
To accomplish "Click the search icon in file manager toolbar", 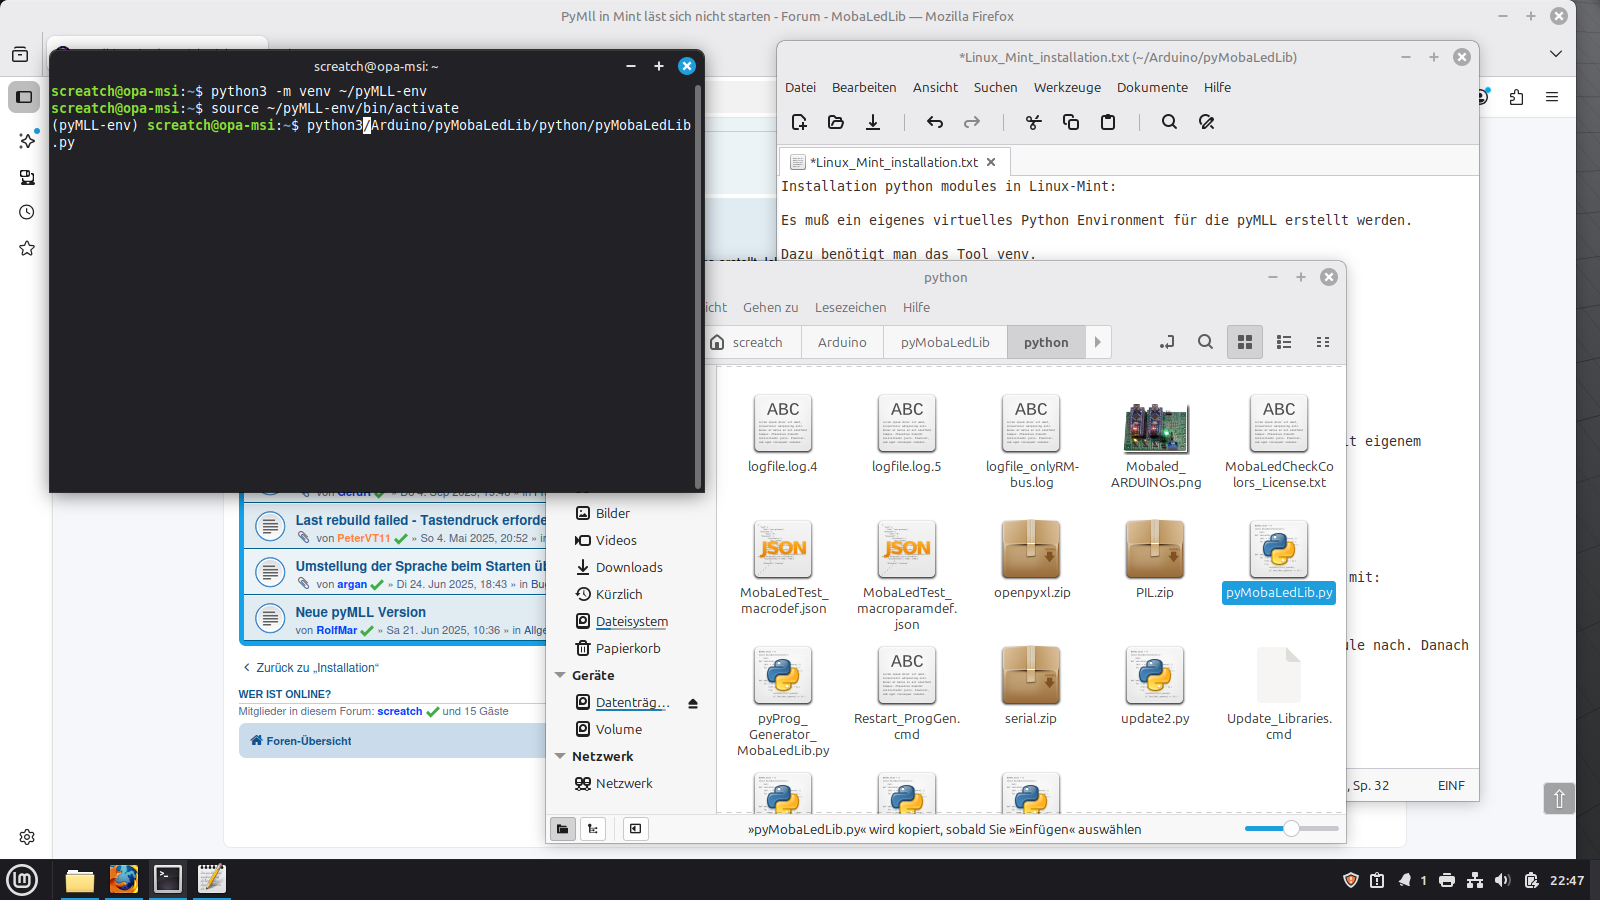I will (x=1205, y=342).
